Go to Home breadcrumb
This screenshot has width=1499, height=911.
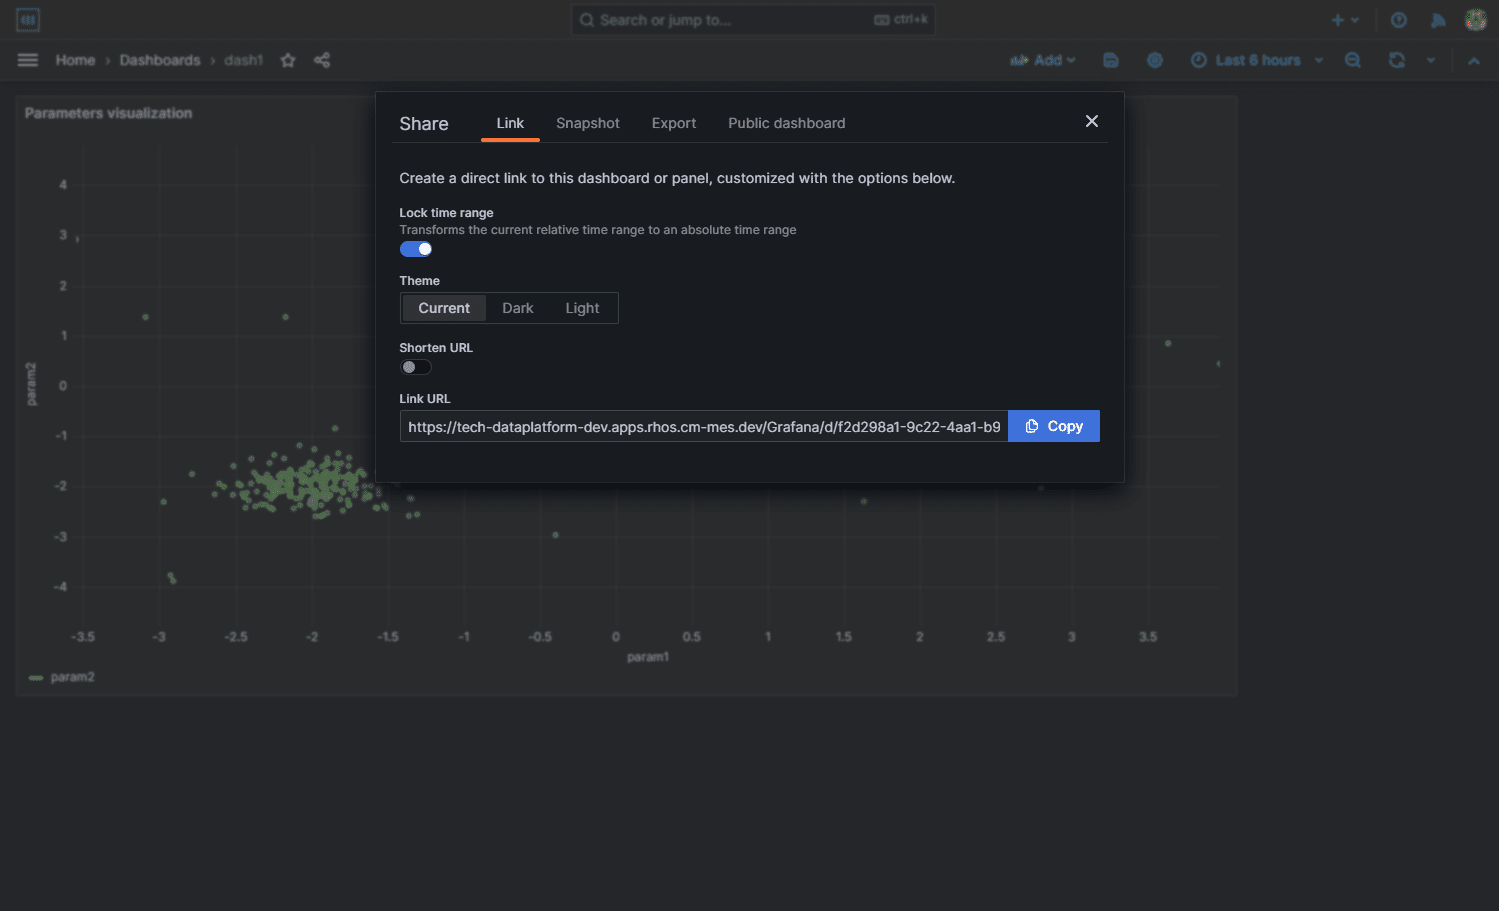point(75,60)
